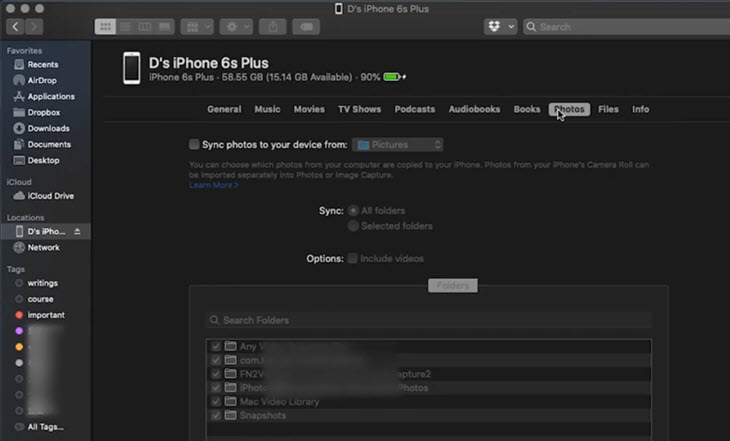The height and width of the screenshot is (441, 730).
Task: Open the gear action menu
Action: [x=237, y=27]
